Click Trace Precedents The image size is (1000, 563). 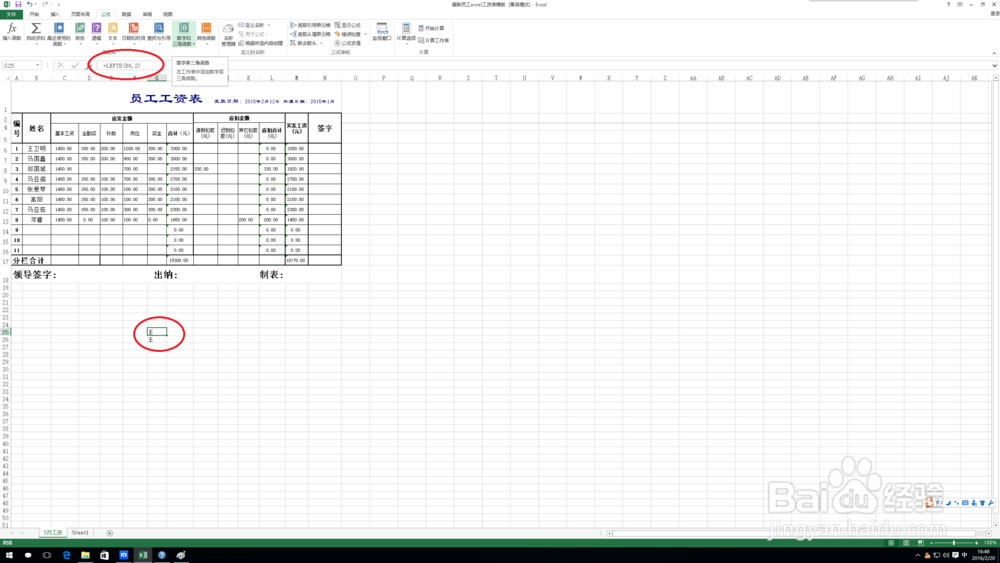pos(311,25)
